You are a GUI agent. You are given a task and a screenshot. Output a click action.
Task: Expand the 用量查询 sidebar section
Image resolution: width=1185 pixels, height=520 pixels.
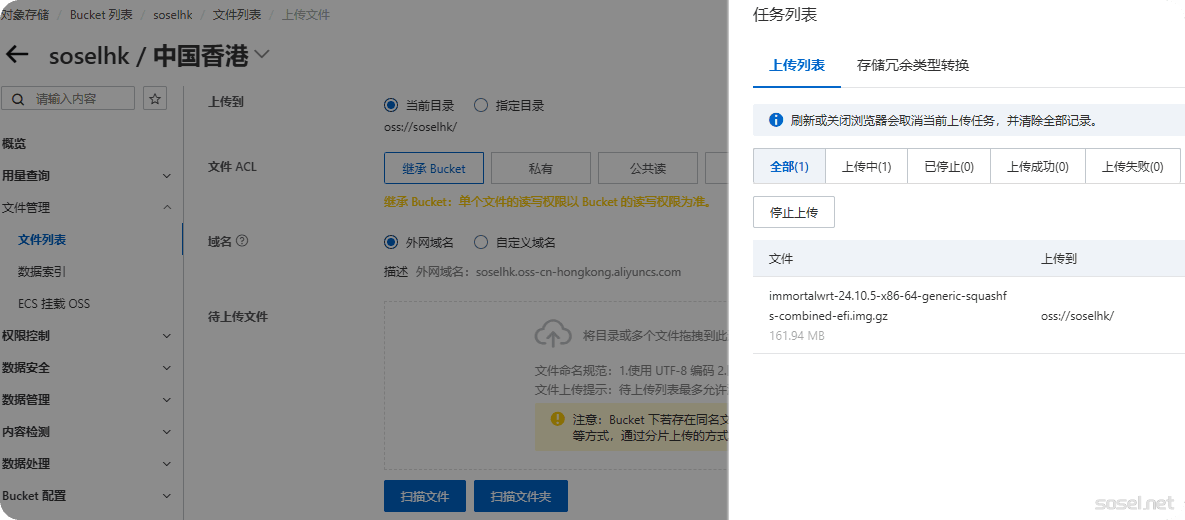(x=166, y=176)
